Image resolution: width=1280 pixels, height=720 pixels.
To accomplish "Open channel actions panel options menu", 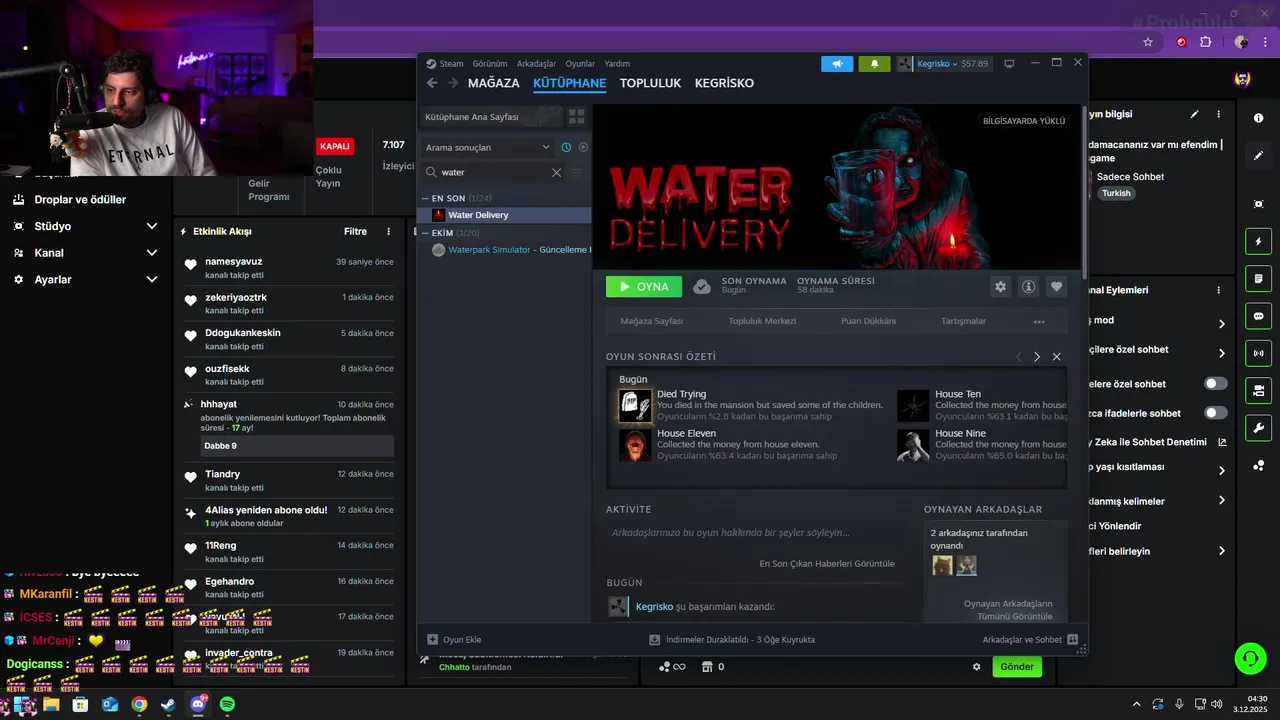I will [1218, 290].
